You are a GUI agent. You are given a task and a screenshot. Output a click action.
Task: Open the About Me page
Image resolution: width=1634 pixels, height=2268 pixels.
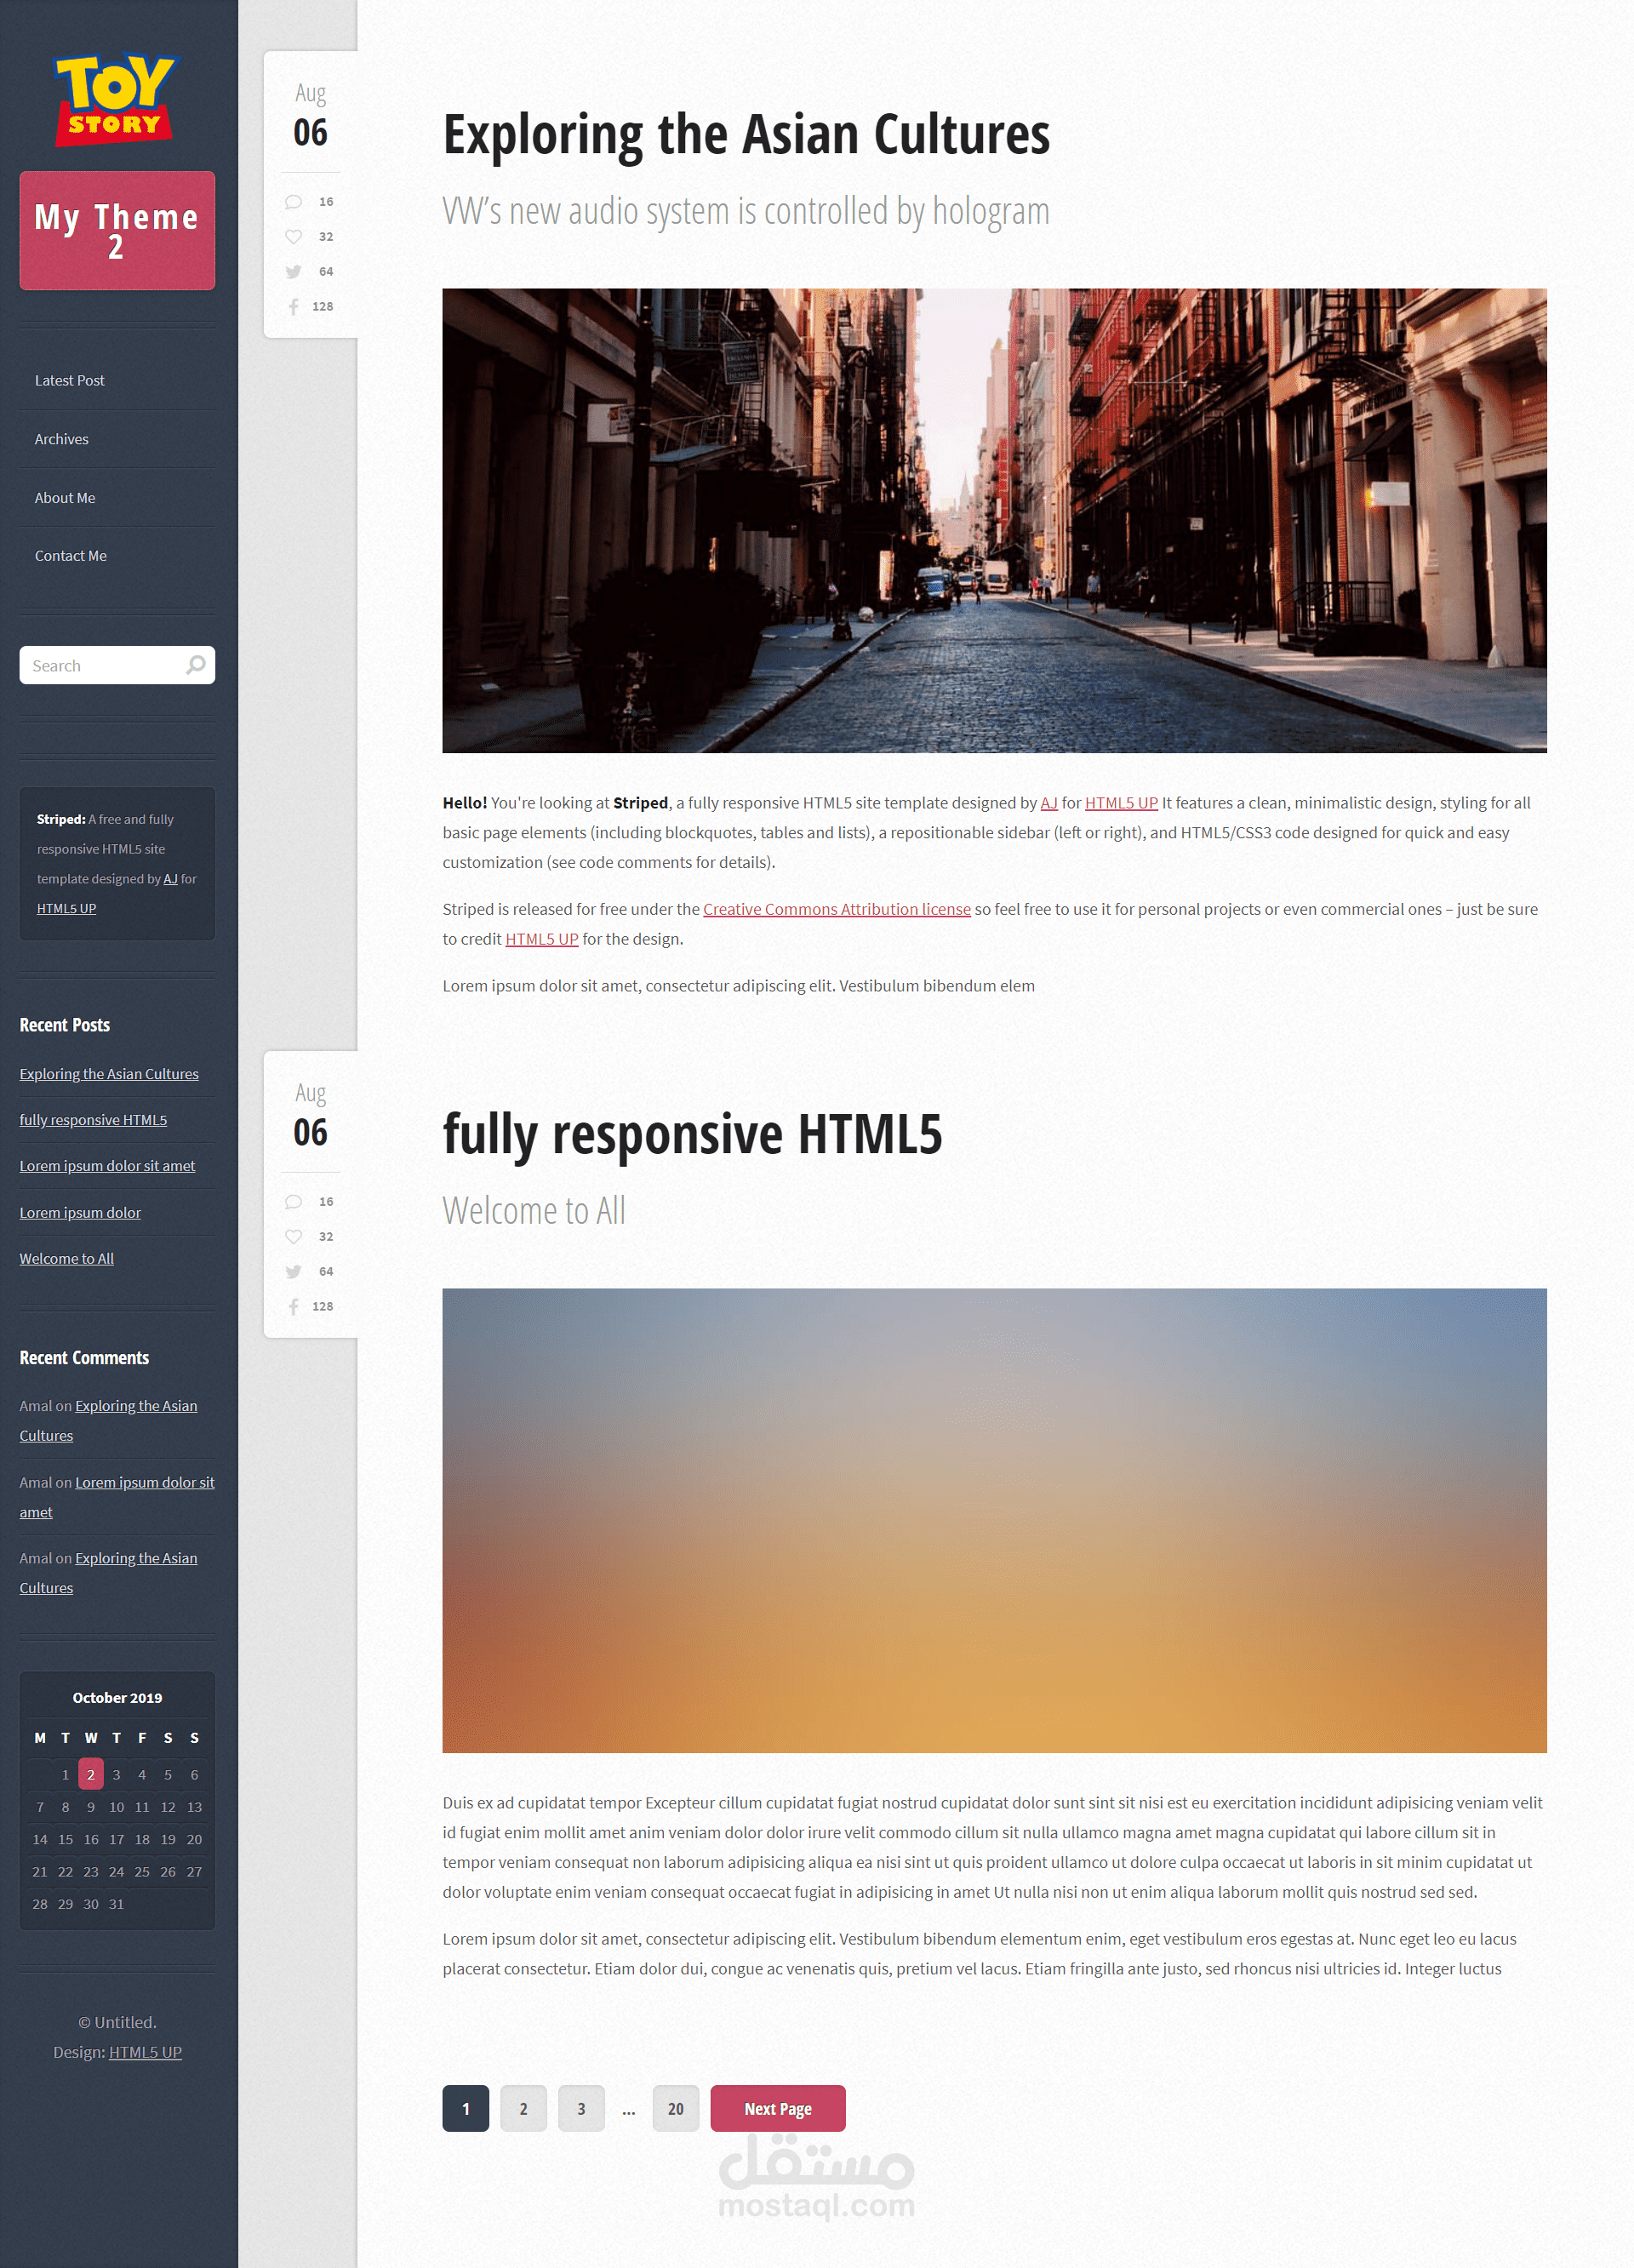pyautogui.click(x=65, y=498)
